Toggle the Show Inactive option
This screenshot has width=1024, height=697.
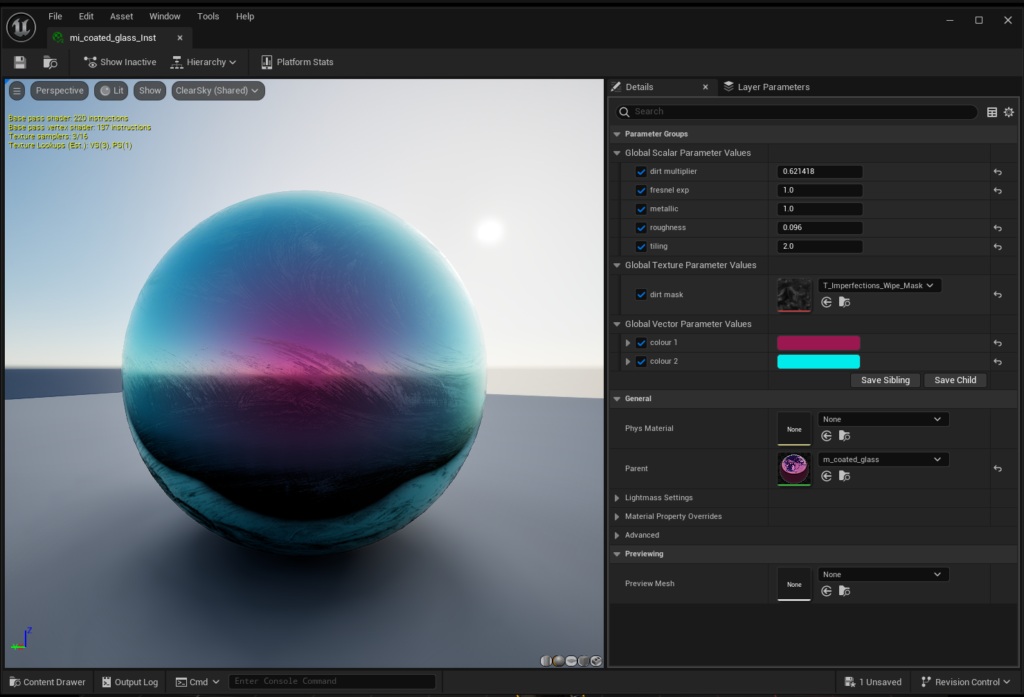pos(119,62)
